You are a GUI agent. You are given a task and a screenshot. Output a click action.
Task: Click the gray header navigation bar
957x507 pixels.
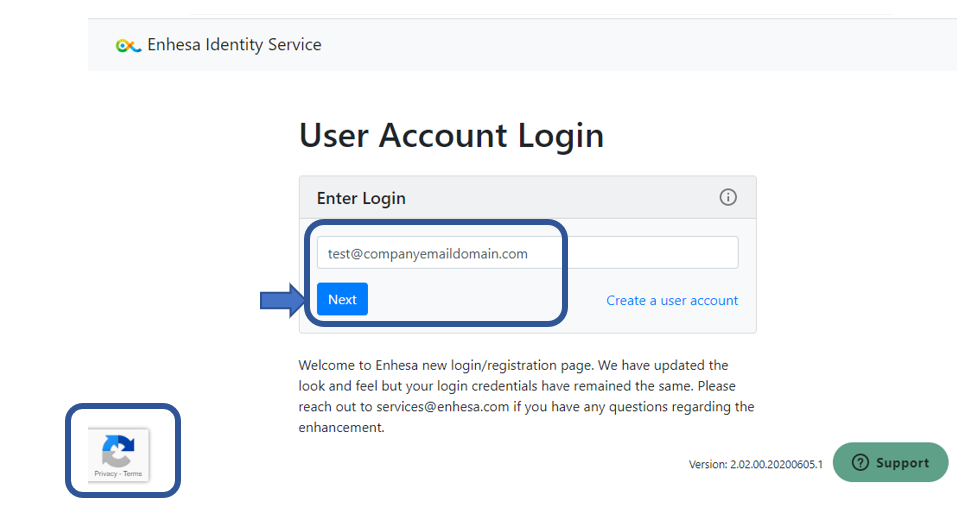coord(522,45)
